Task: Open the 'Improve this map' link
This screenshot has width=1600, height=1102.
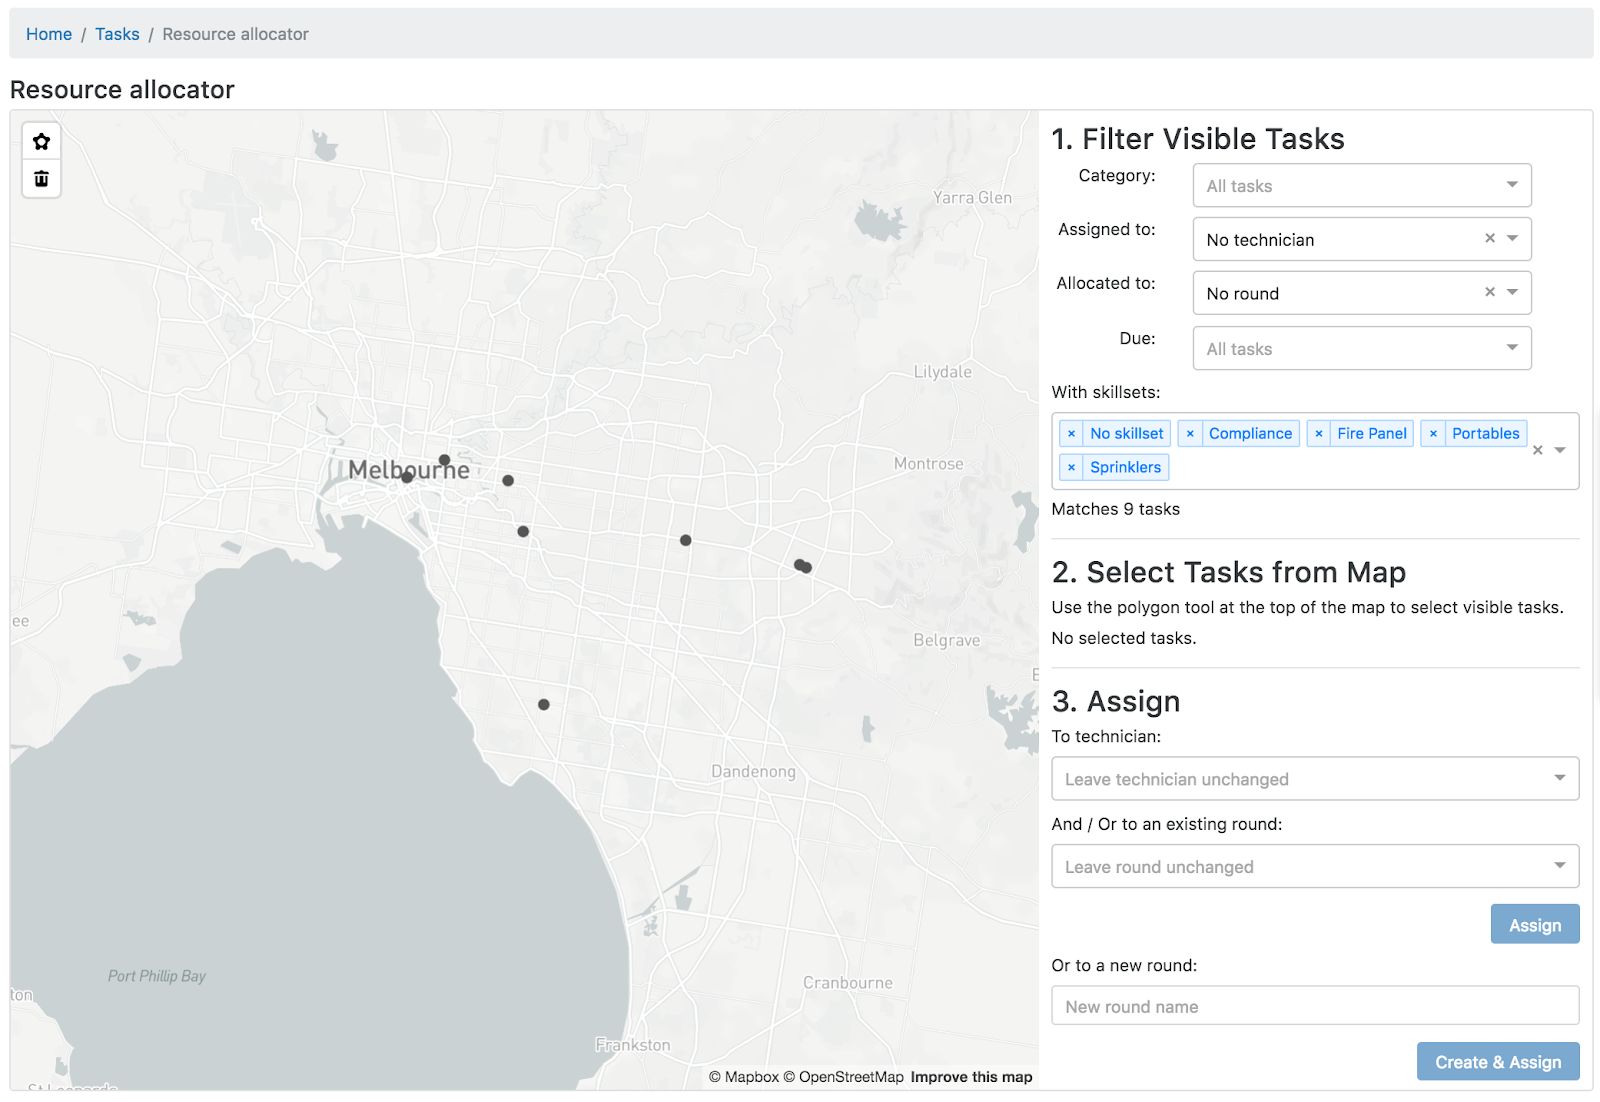Action: pyautogui.click(x=971, y=1077)
